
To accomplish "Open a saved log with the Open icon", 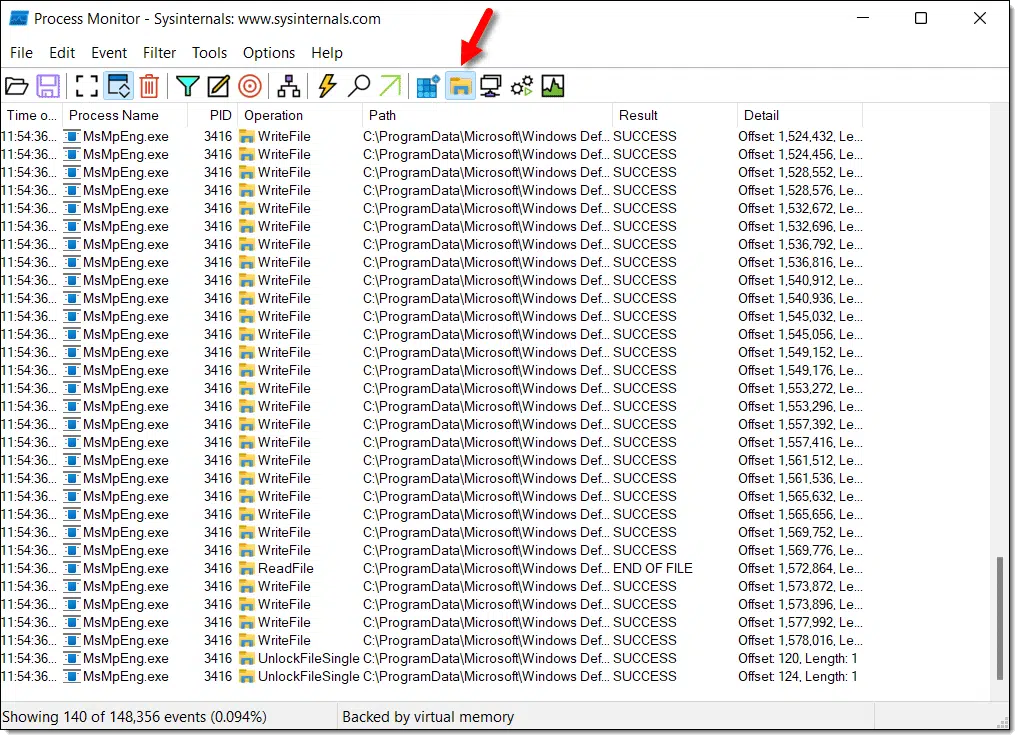I will (17, 86).
